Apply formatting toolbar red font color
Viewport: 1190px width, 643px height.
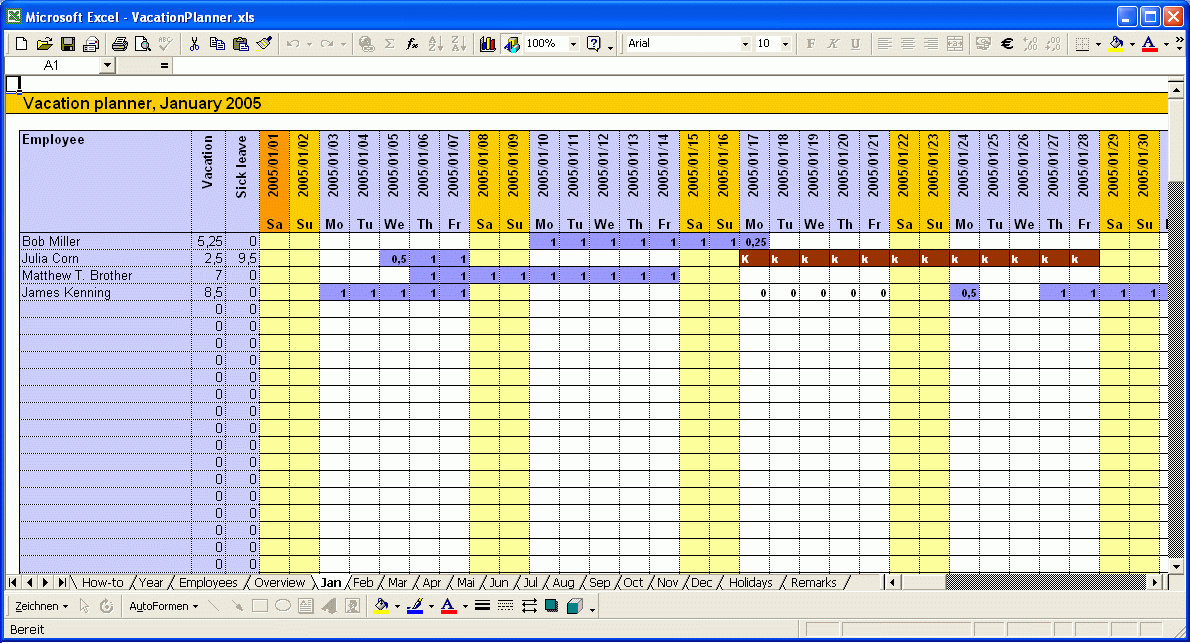1150,44
